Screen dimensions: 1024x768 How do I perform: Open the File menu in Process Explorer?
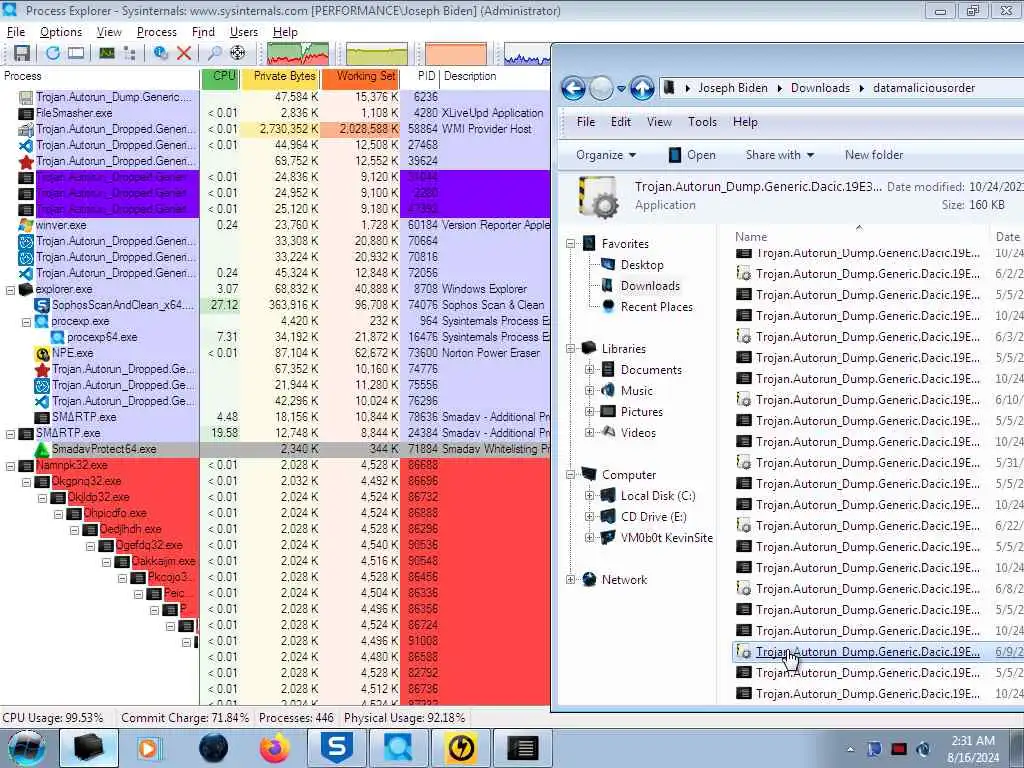tap(16, 31)
